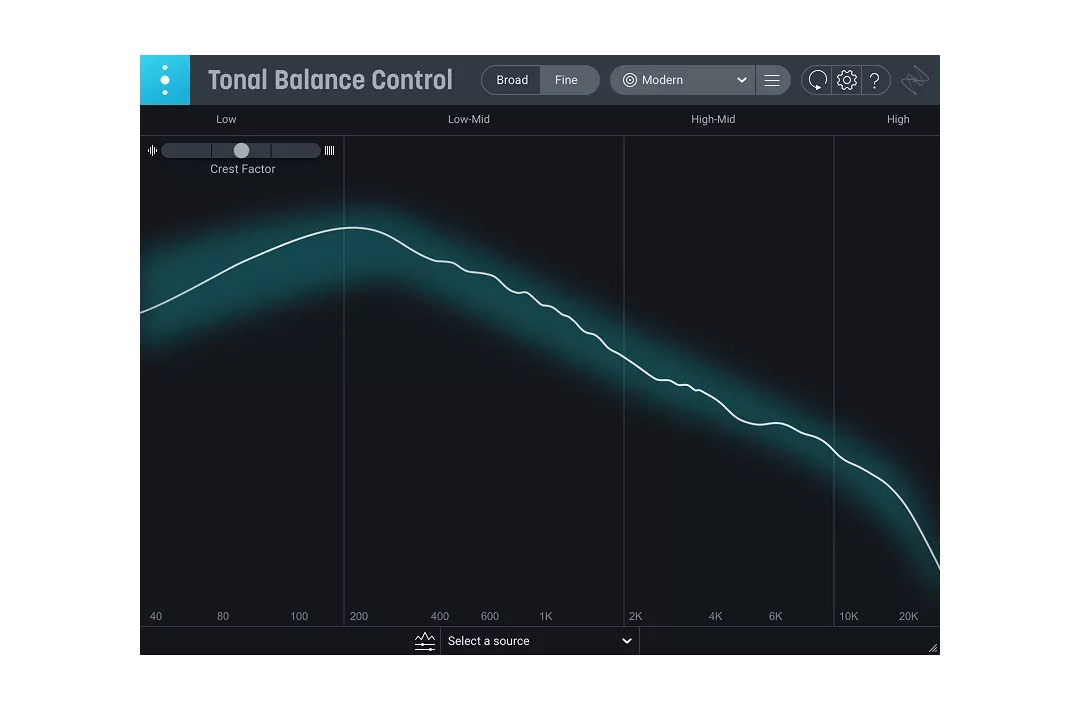The image size is (1080, 710).
Task: Open help with the question mark icon
Action: (x=875, y=80)
